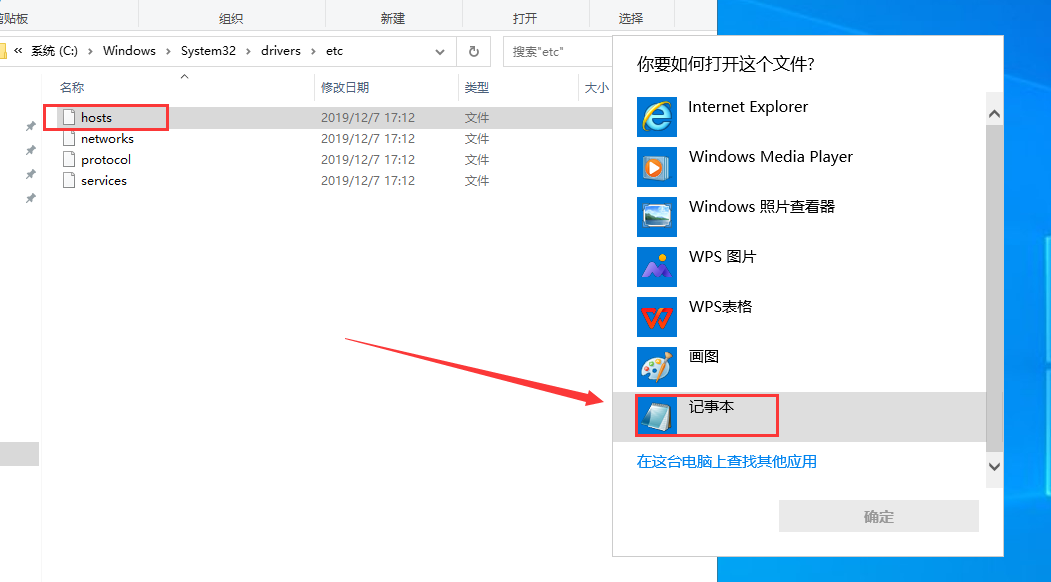Click the protocol file icon
Viewport: 1051px width, 582px height.
(68, 160)
